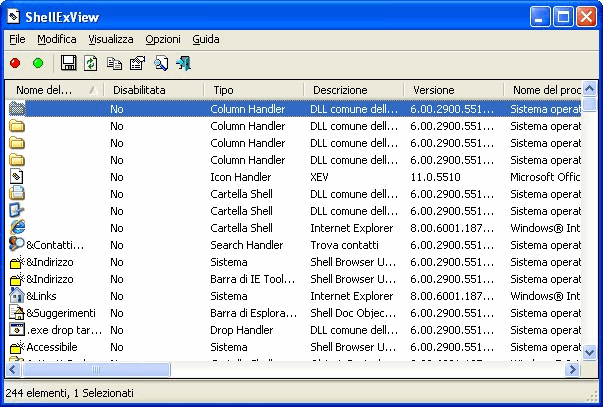Click the exit door toolbar icon

(x=184, y=63)
